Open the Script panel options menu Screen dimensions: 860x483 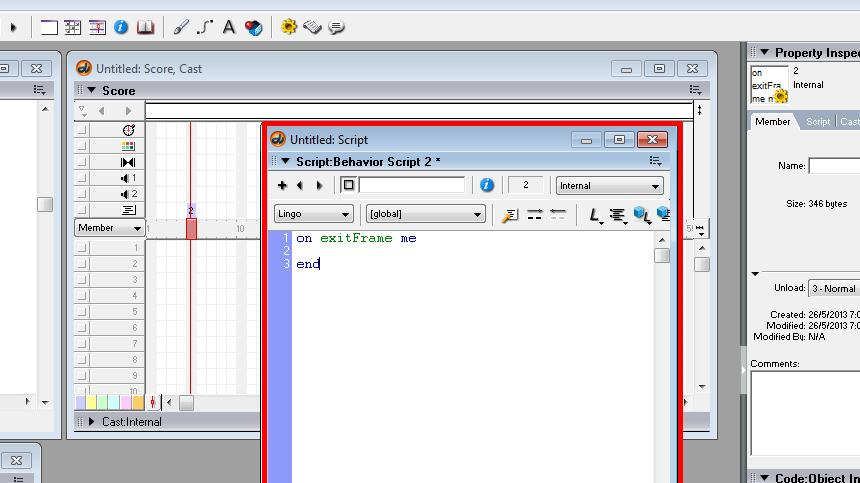[x=655, y=161]
